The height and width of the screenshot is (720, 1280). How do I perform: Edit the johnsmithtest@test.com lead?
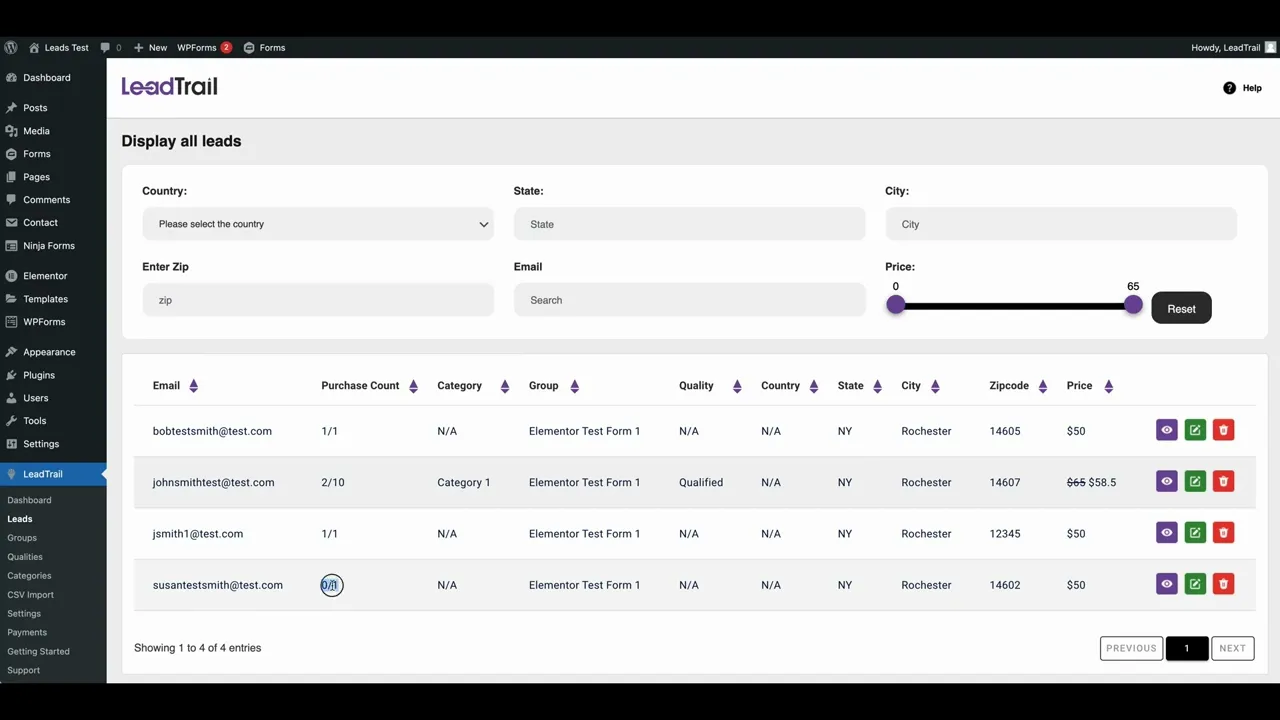click(1195, 481)
